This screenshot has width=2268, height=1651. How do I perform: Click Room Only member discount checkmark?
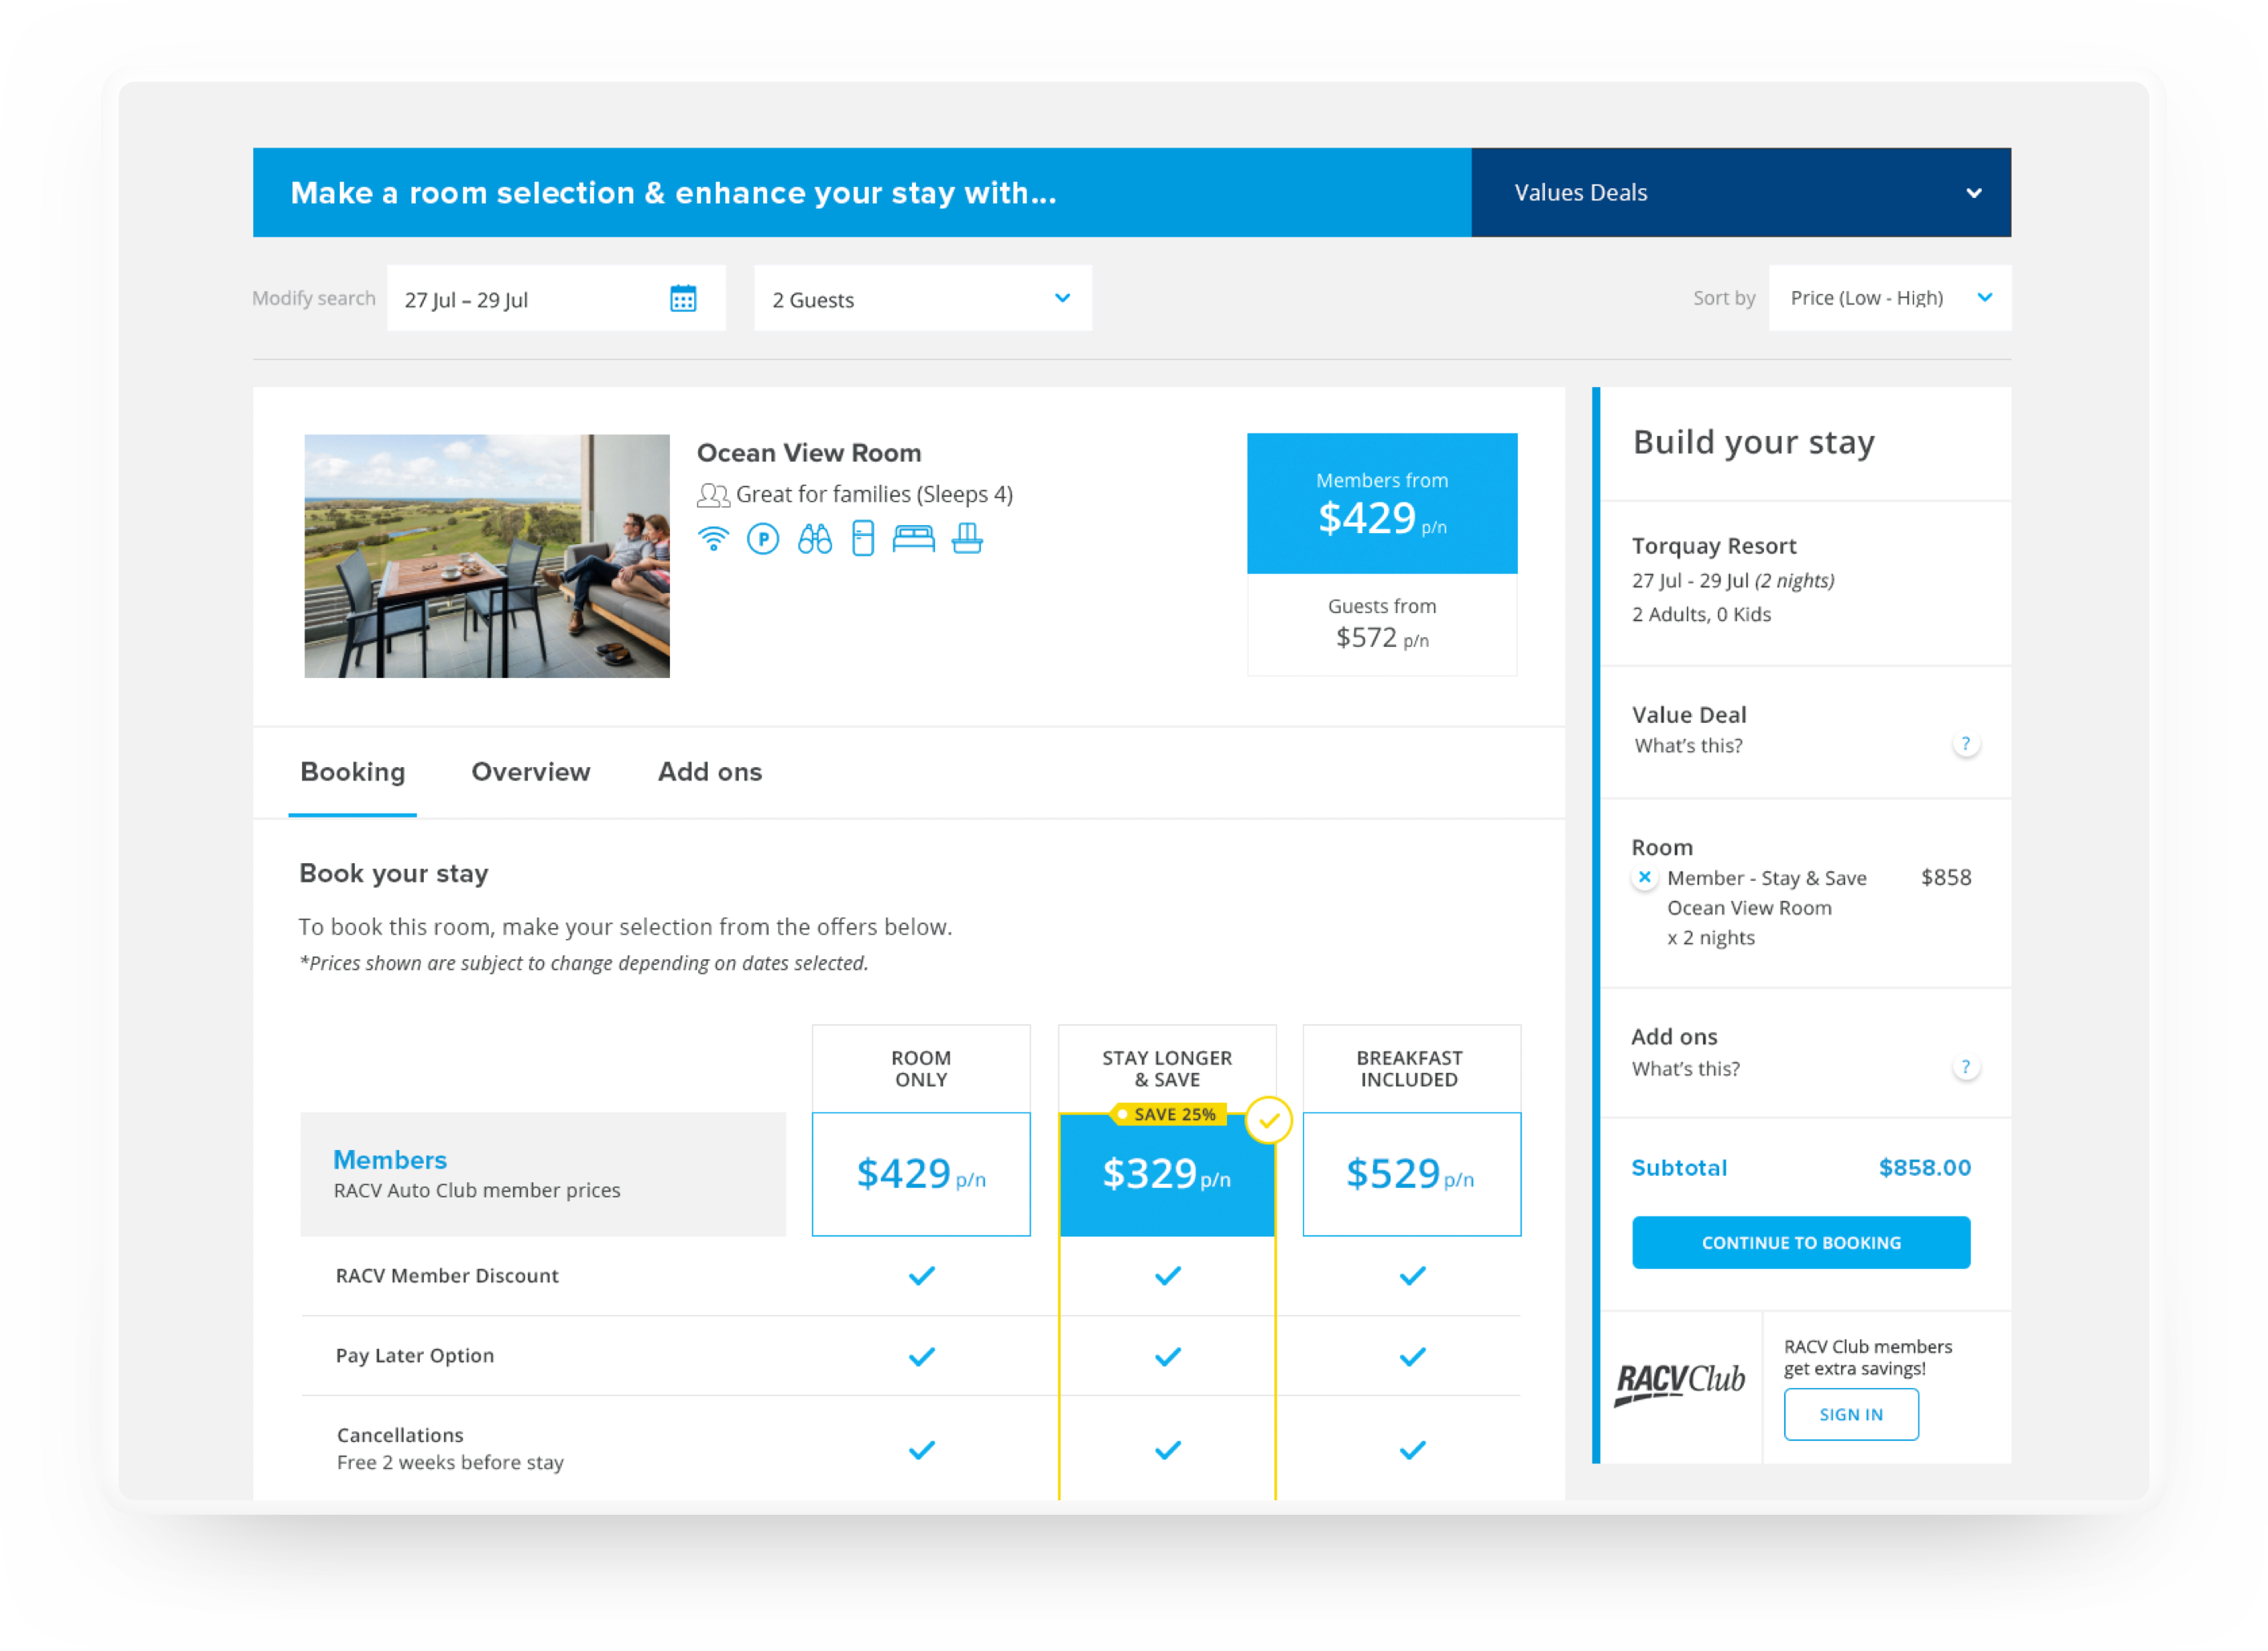coord(922,1275)
